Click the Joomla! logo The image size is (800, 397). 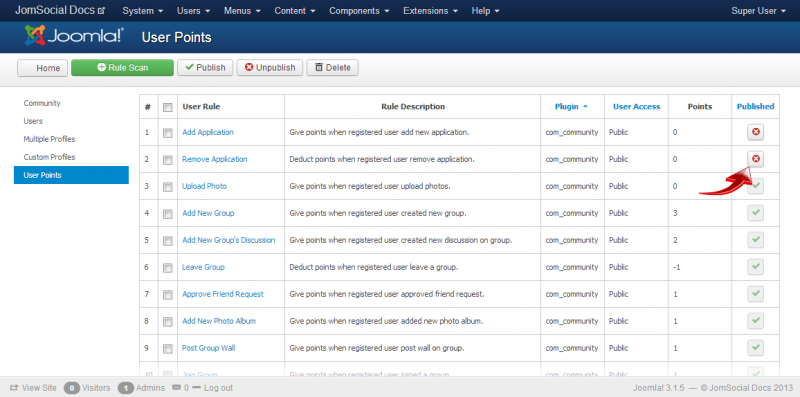coord(74,36)
